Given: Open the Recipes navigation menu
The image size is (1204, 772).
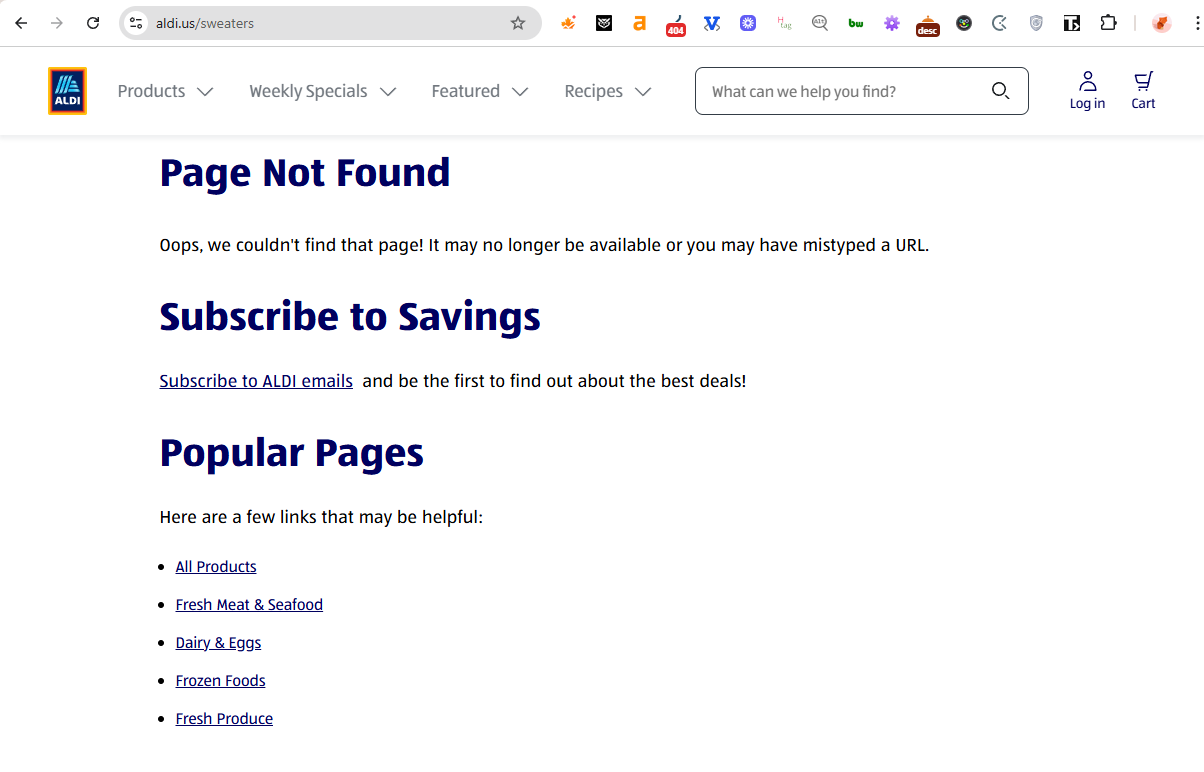Looking at the screenshot, I should click(607, 91).
